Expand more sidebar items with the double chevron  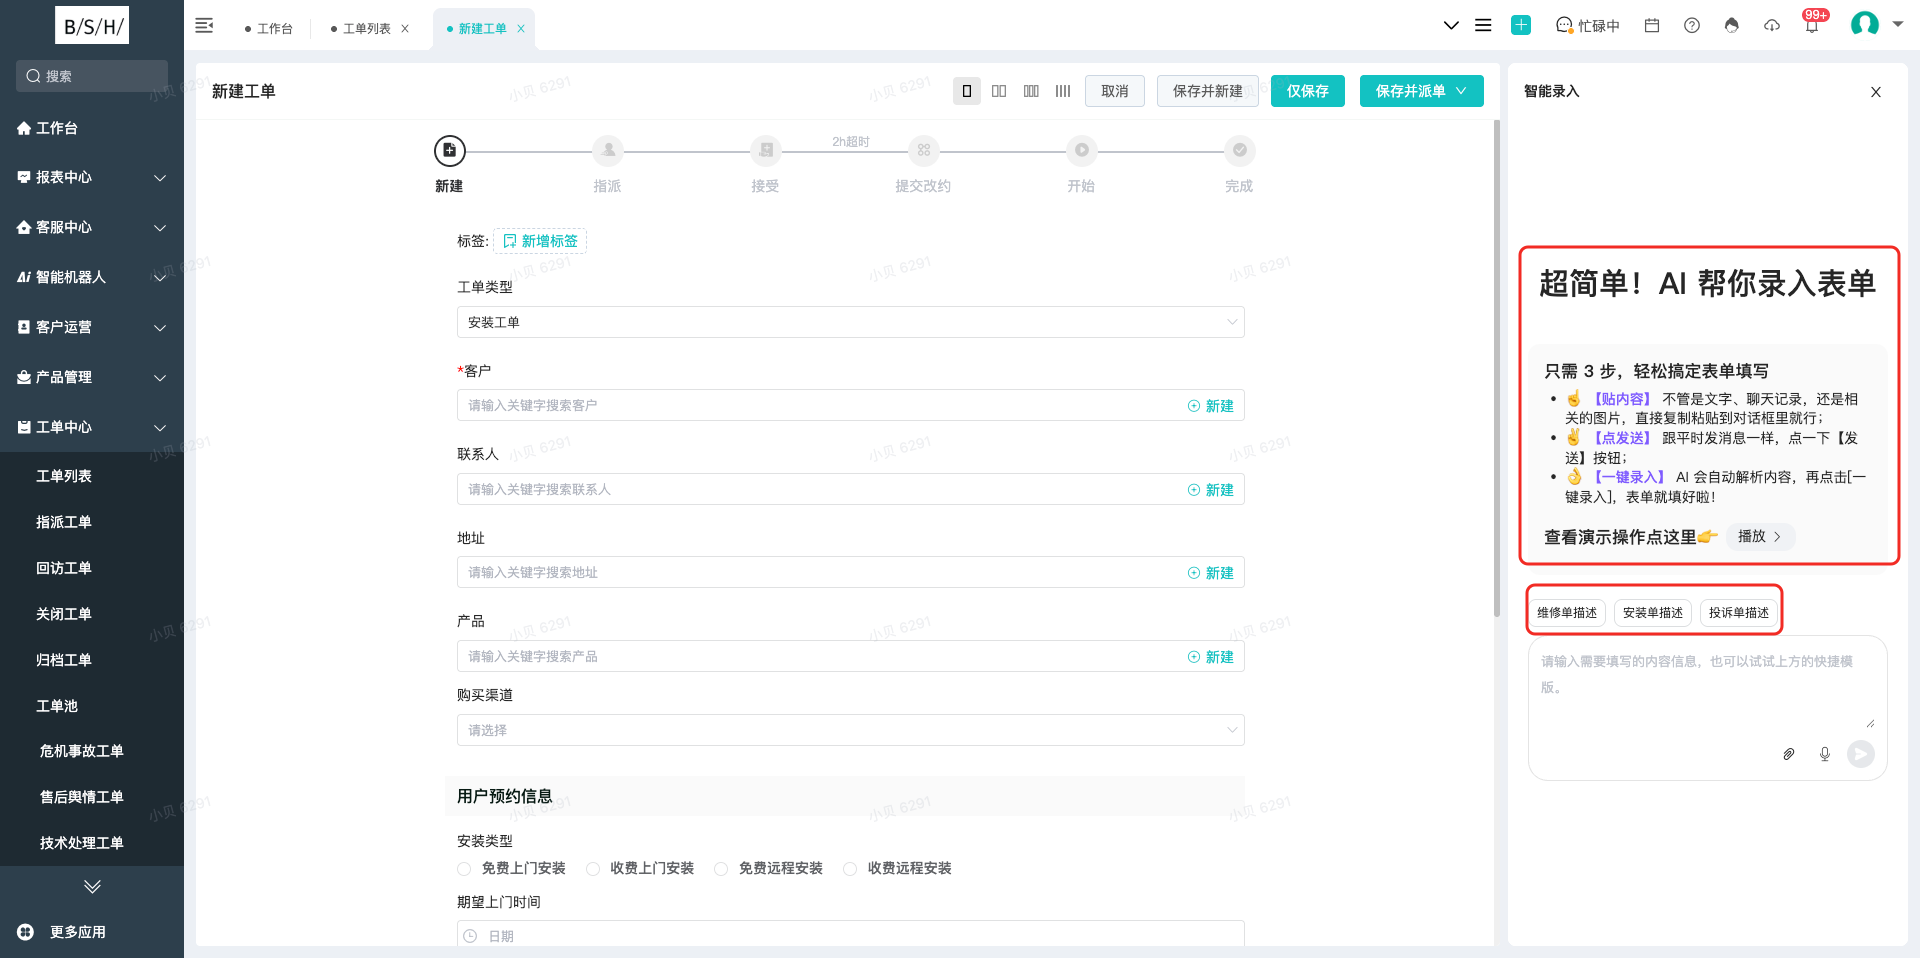click(93, 887)
